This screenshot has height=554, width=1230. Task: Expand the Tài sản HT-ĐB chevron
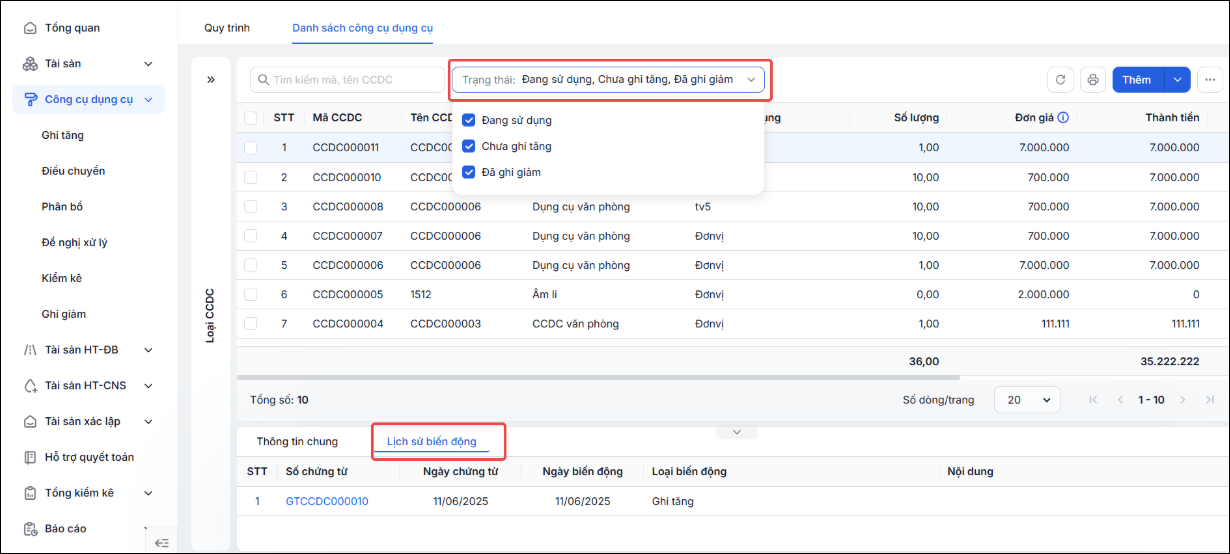coord(148,350)
